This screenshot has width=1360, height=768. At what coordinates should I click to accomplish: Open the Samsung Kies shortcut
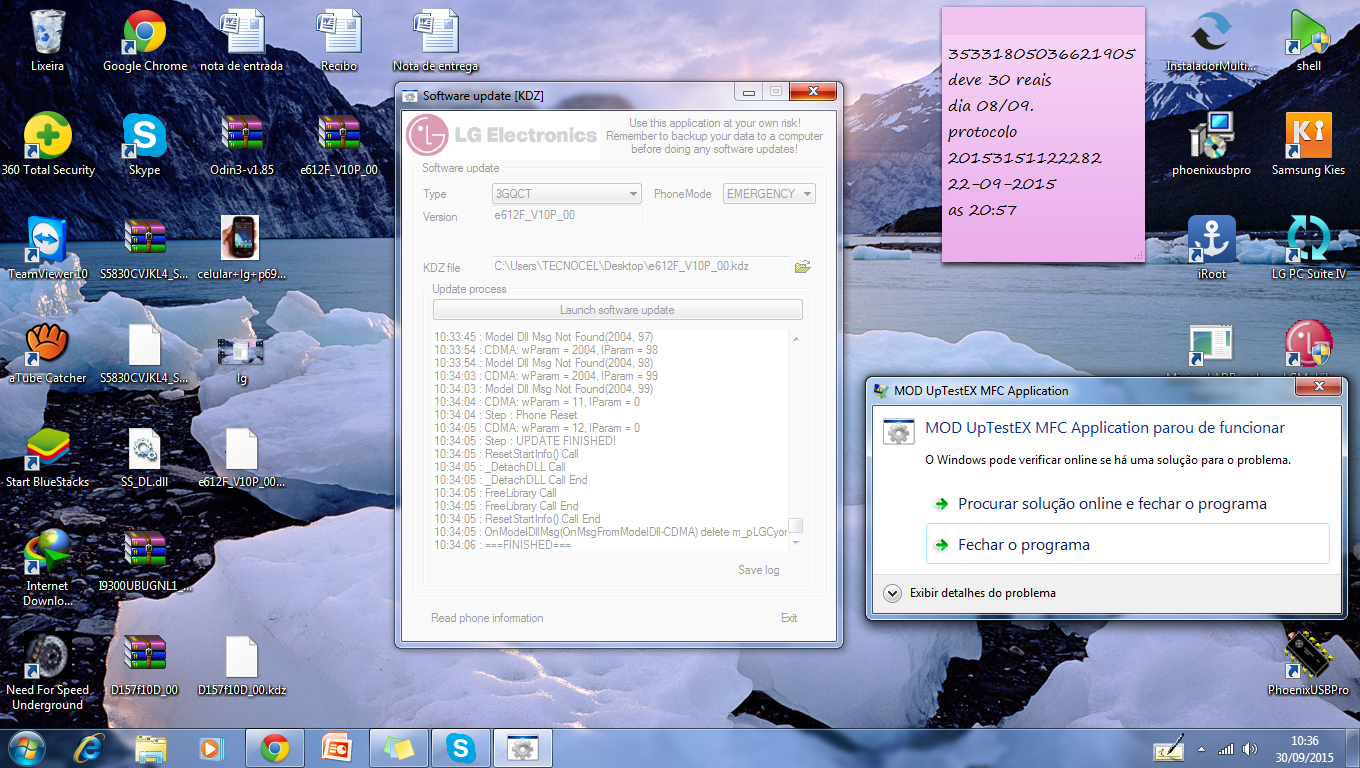click(x=1309, y=144)
